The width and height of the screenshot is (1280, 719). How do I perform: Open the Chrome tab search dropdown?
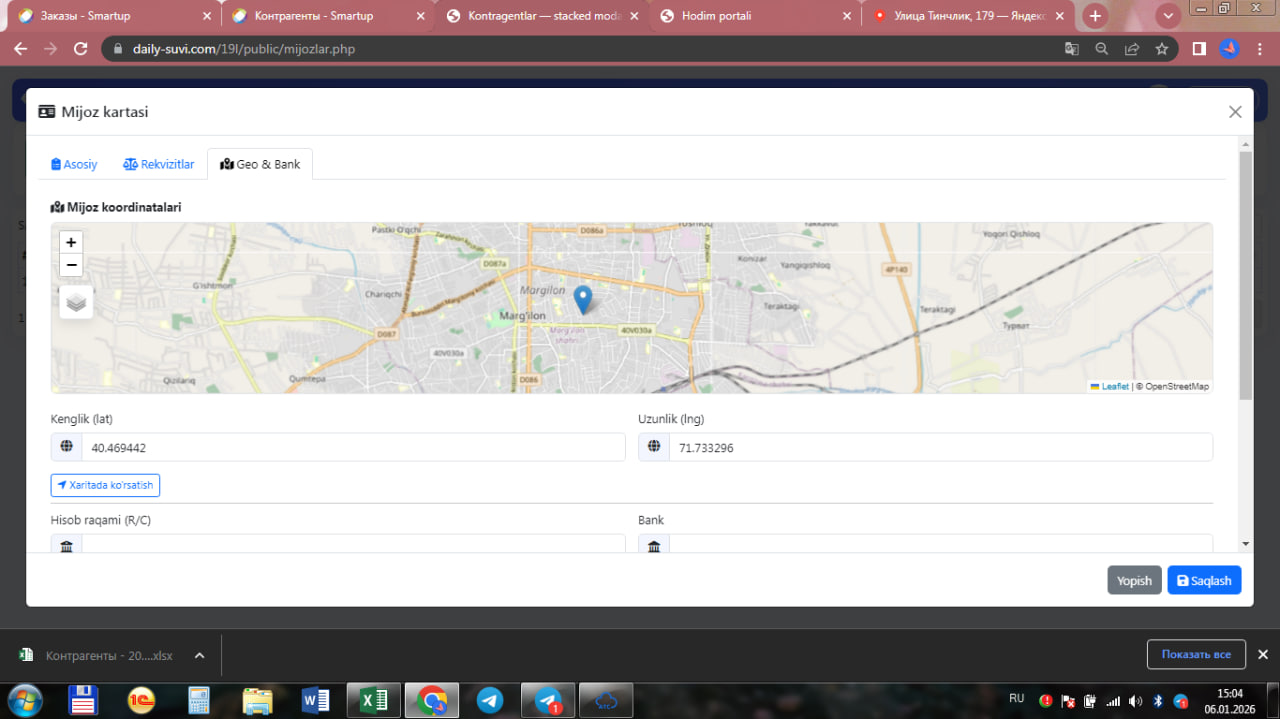(1167, 16)
